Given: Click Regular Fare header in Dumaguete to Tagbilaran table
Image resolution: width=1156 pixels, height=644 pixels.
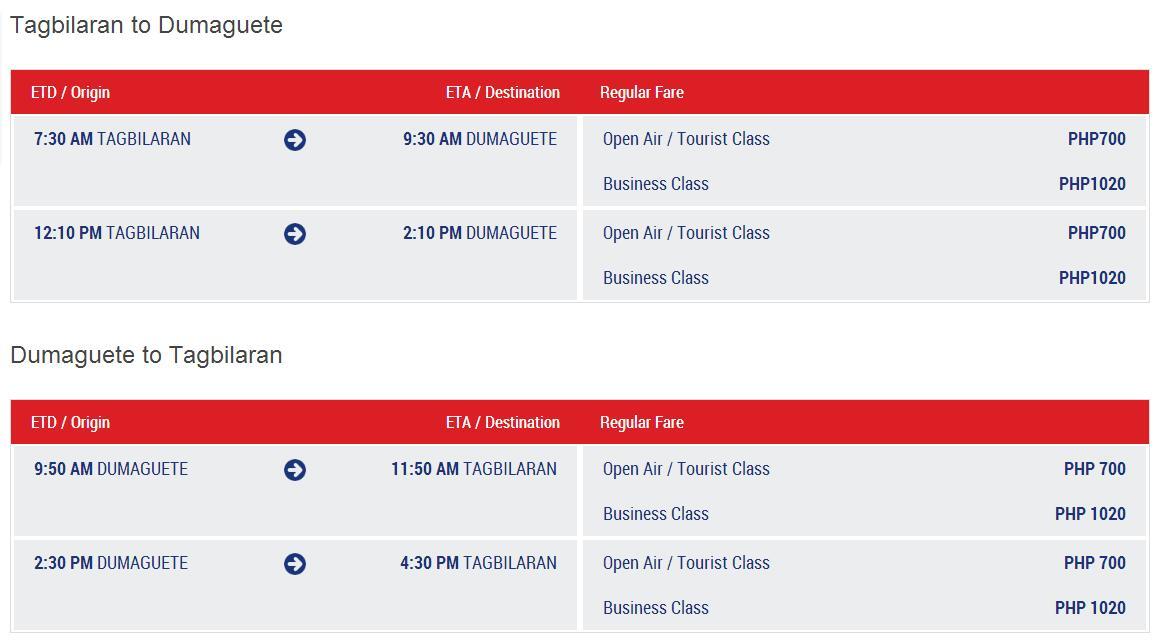Looking at the screenshot, I should tap(641, 422).
